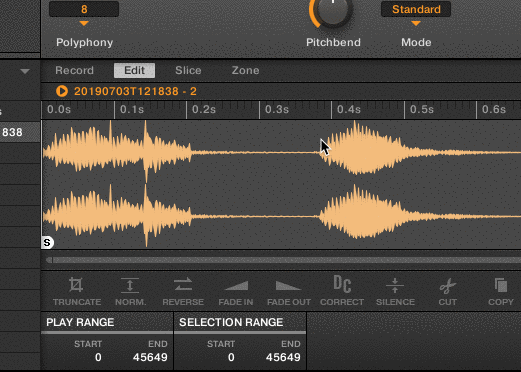Expand the left panel dropdown arrow
This screenshot has height=372, width=521.
tap(25, 71)
